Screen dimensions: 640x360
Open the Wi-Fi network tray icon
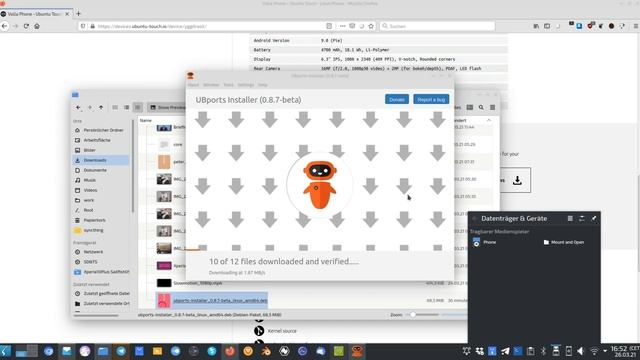[x=594, y=351]
